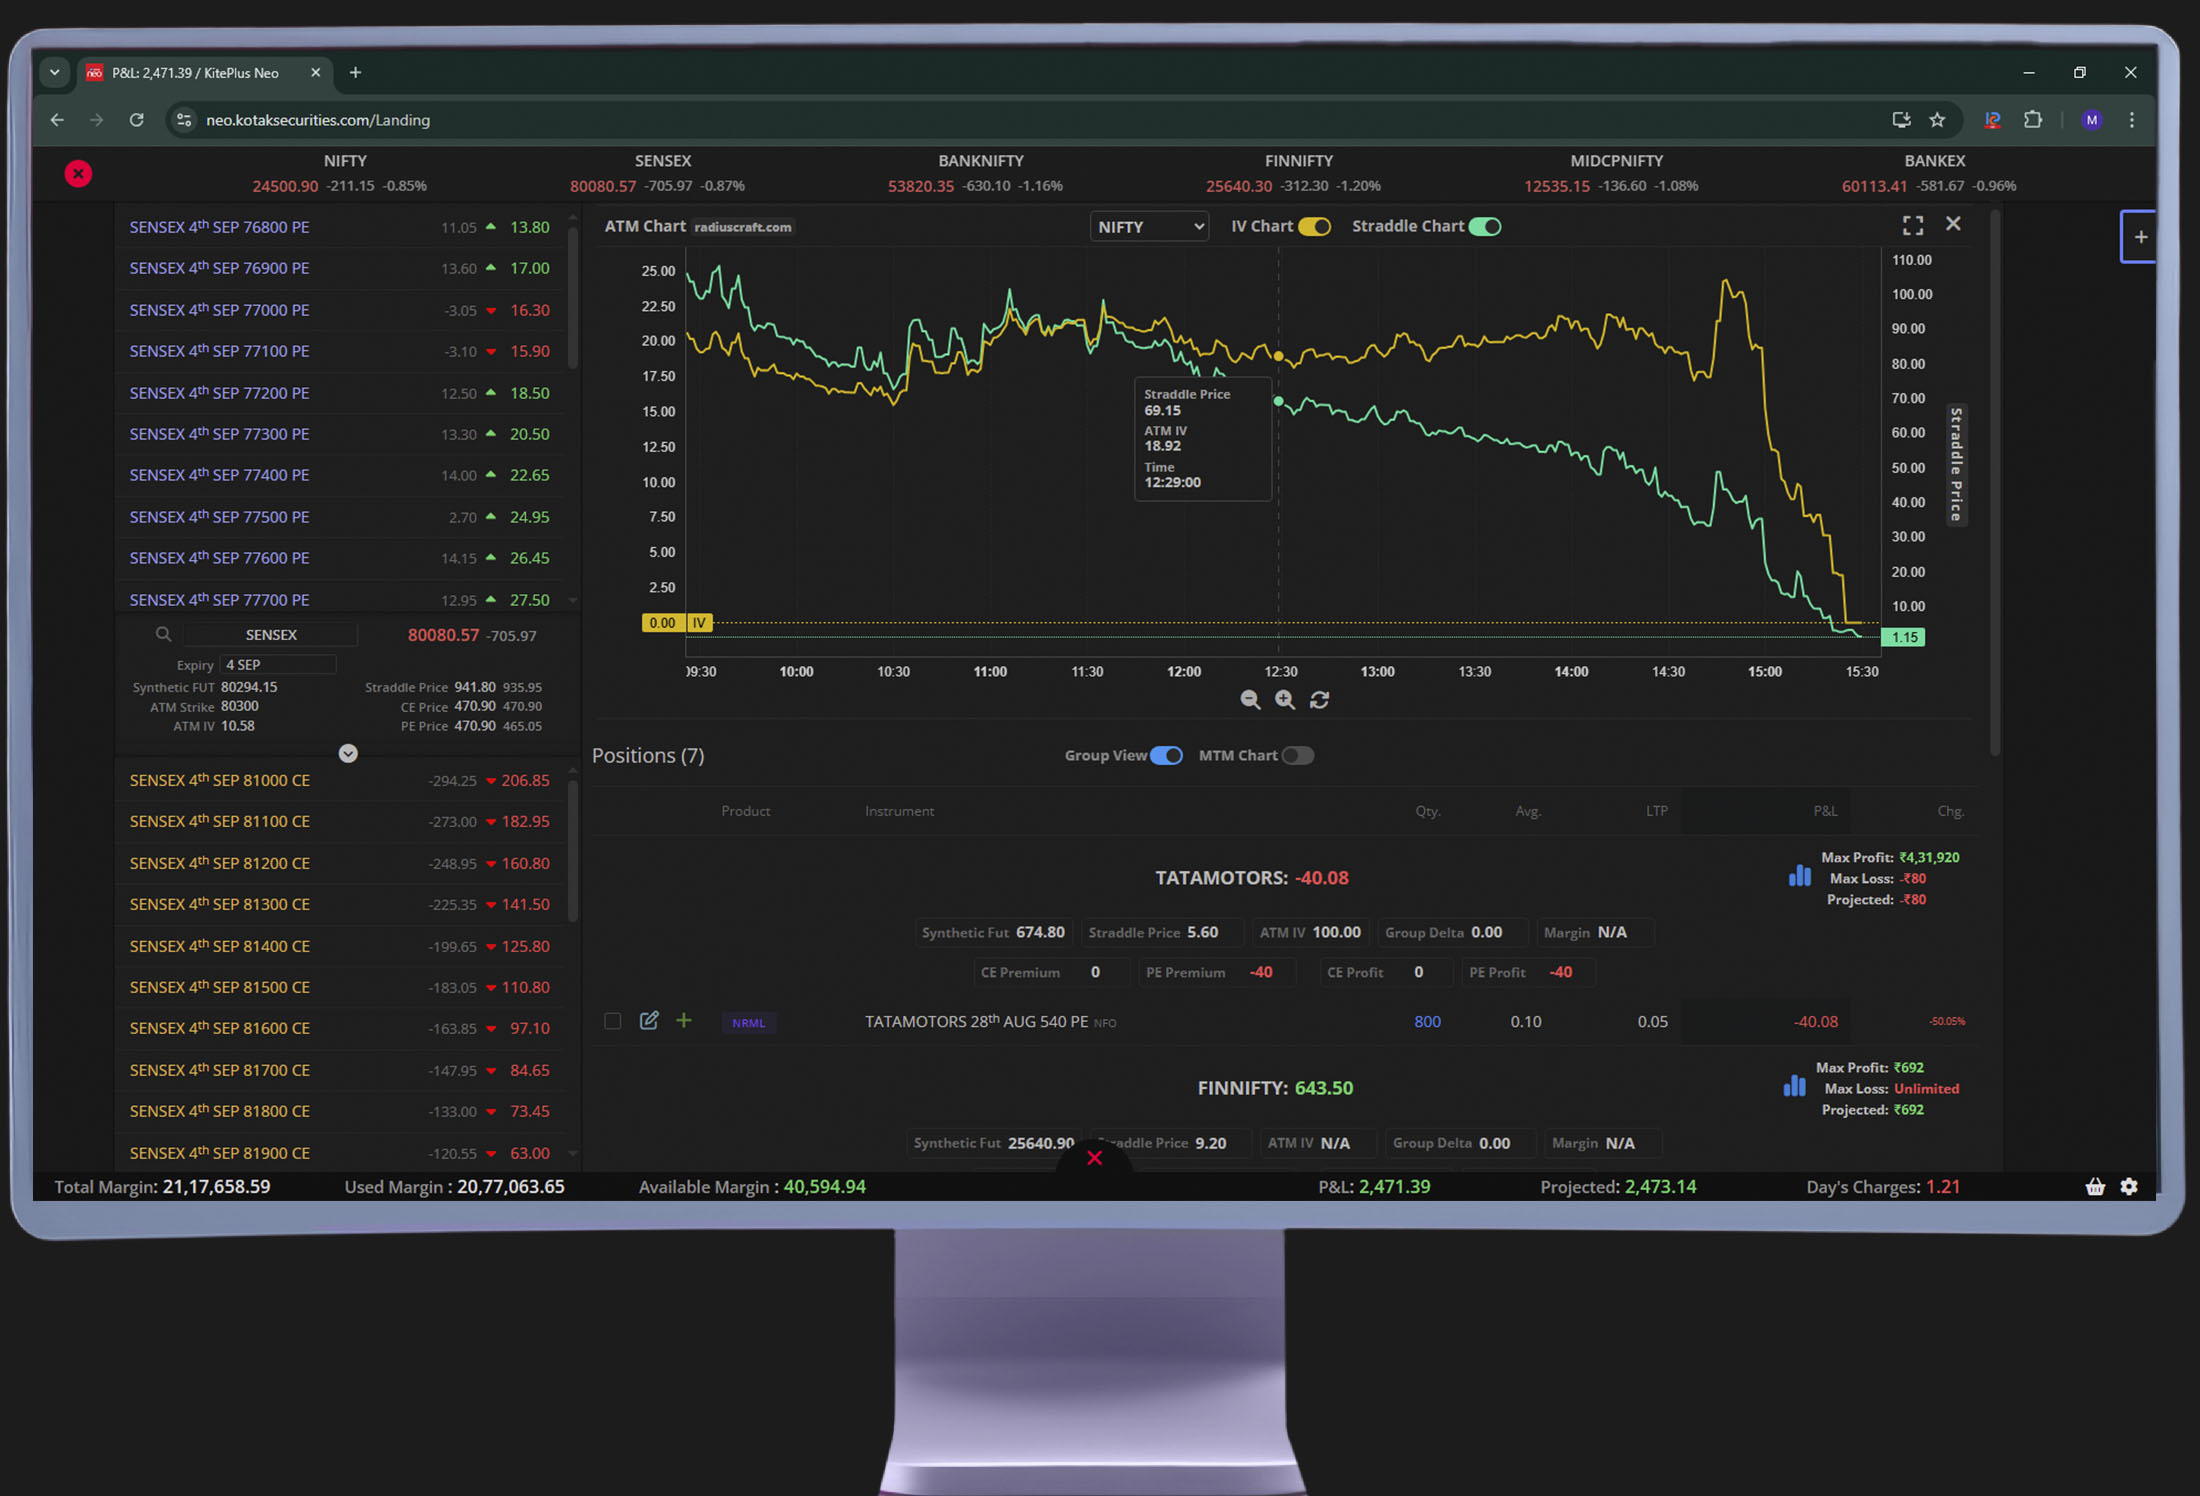Click the SENSEX symbol search field
Screen dimensions: 2200x1496
point(270,635)
